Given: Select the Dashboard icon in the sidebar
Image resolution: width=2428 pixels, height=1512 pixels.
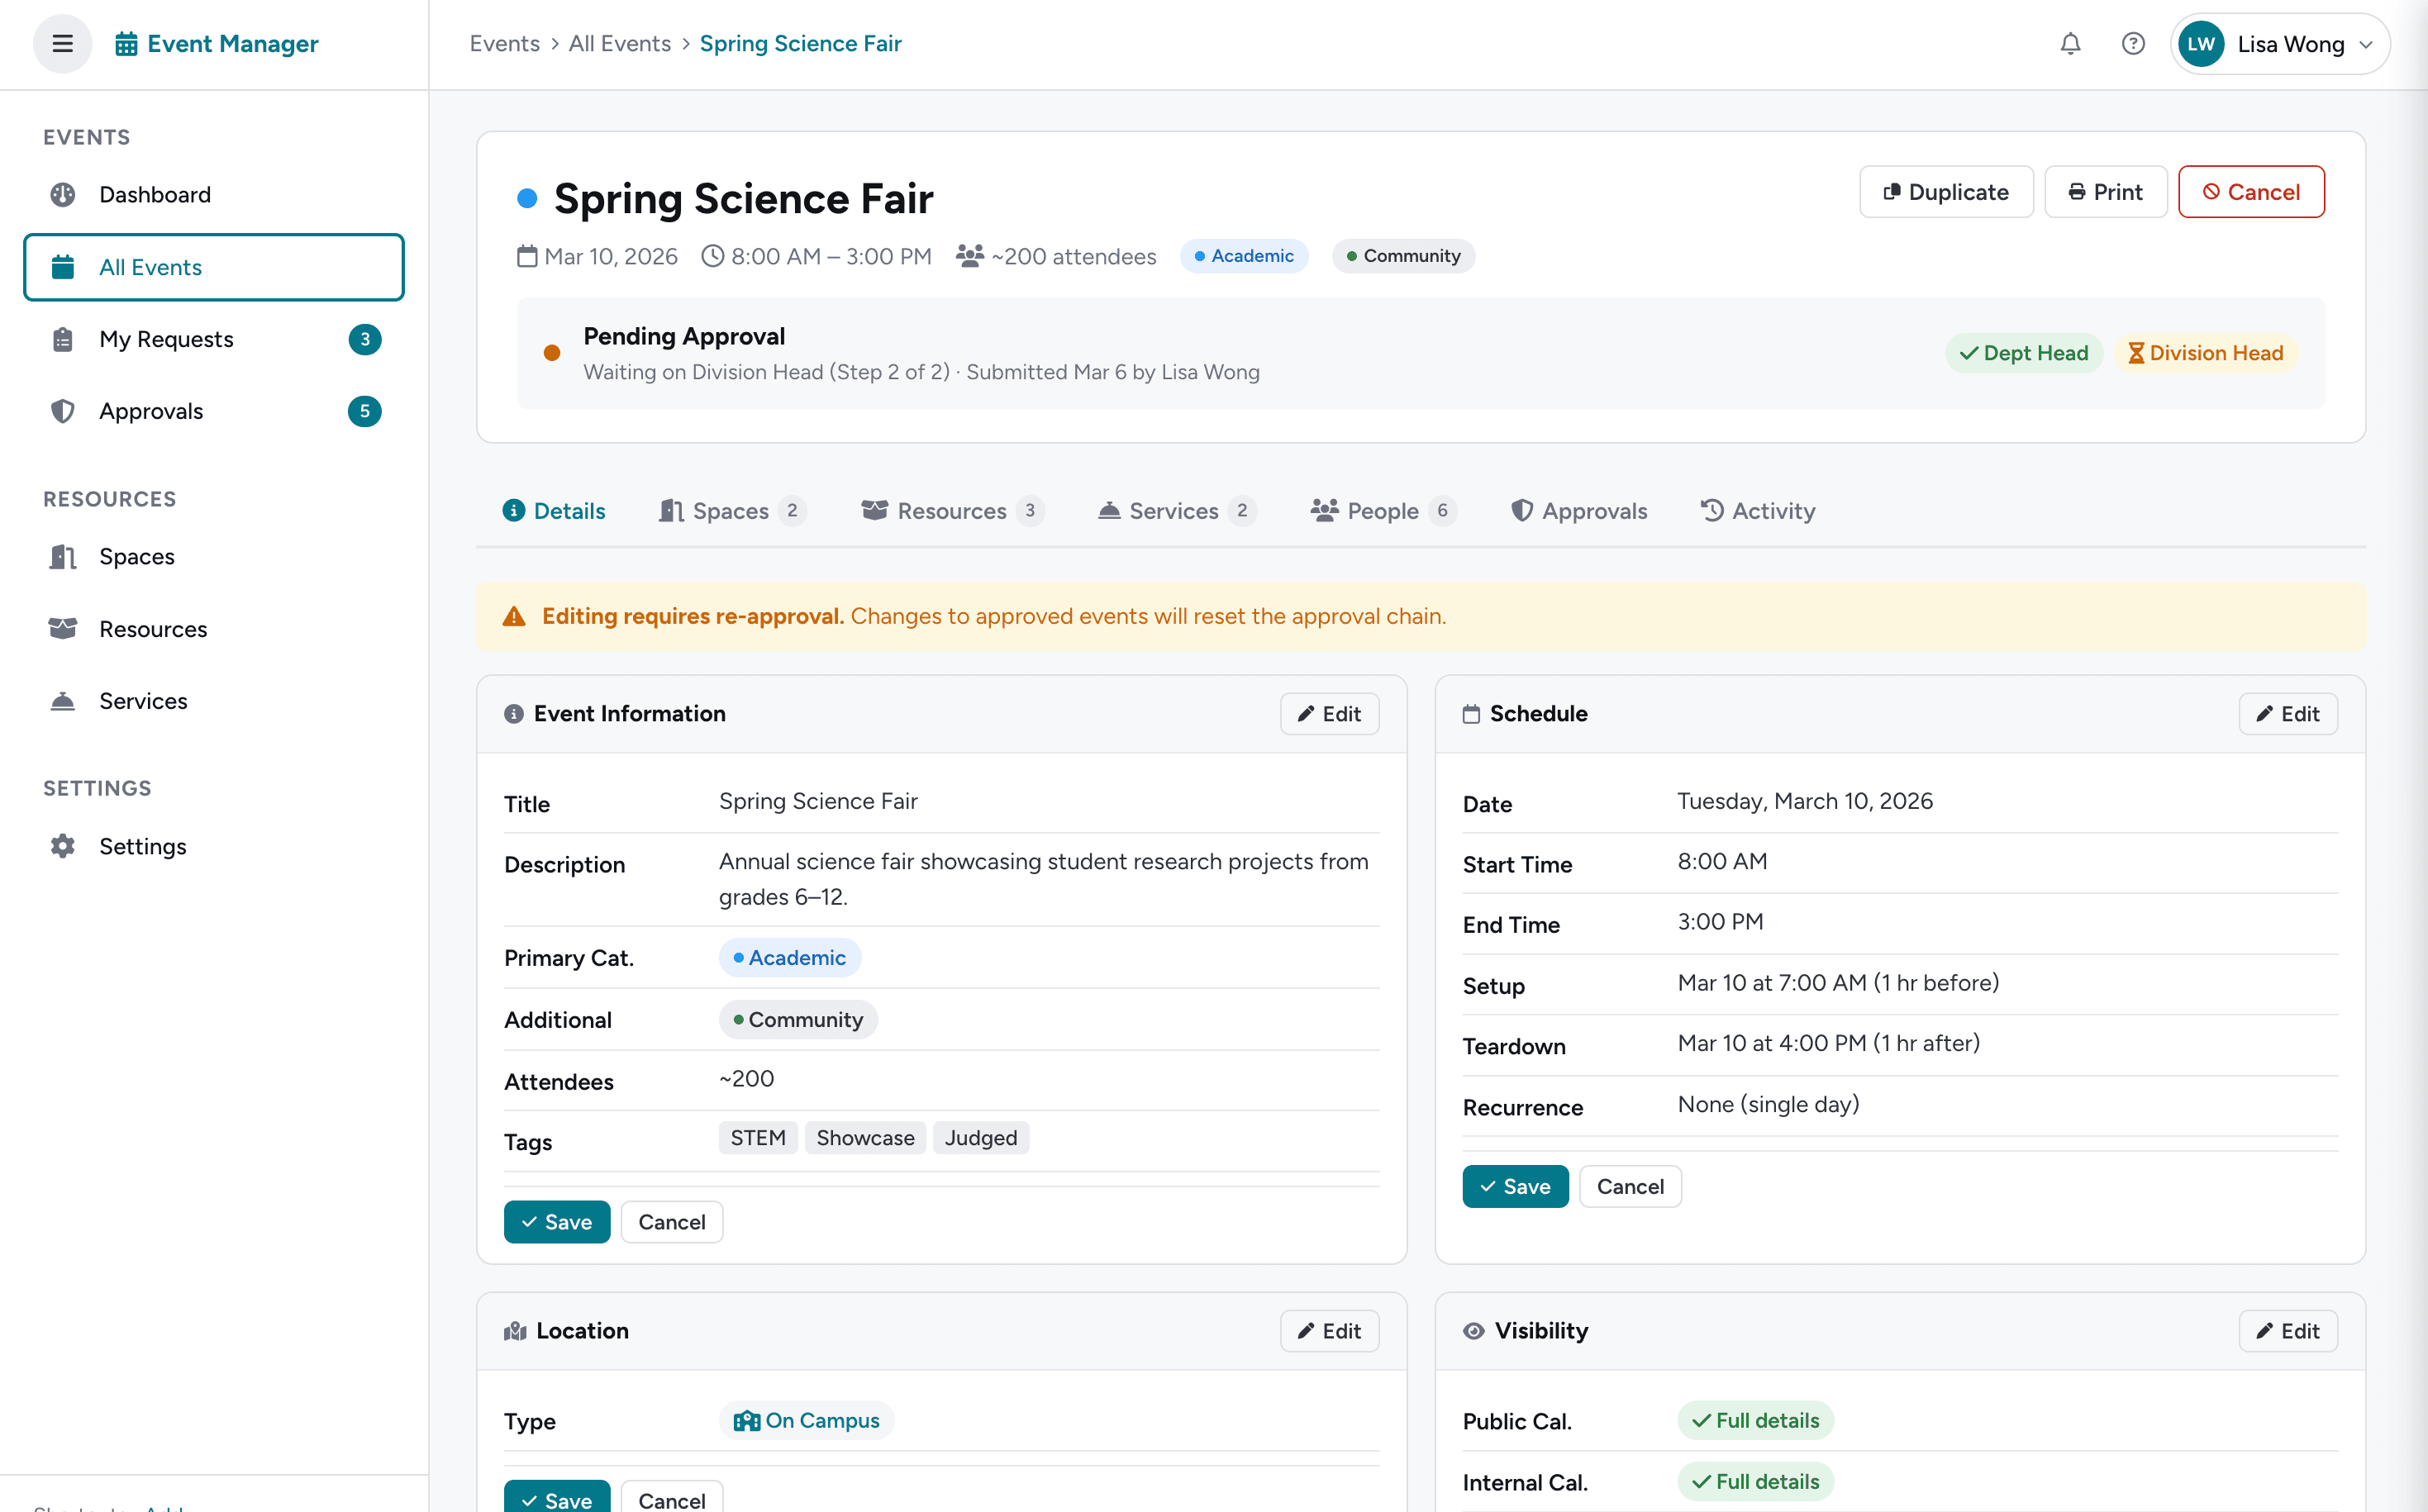Looking at the screenshot, I should [x=63, y=194].
